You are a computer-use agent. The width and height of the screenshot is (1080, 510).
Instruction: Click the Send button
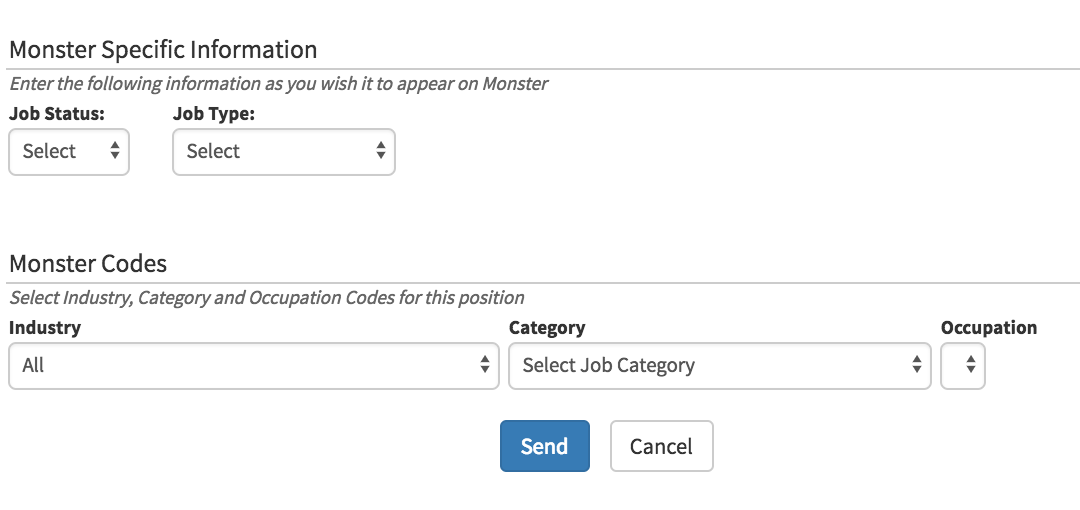click(544, 446)
